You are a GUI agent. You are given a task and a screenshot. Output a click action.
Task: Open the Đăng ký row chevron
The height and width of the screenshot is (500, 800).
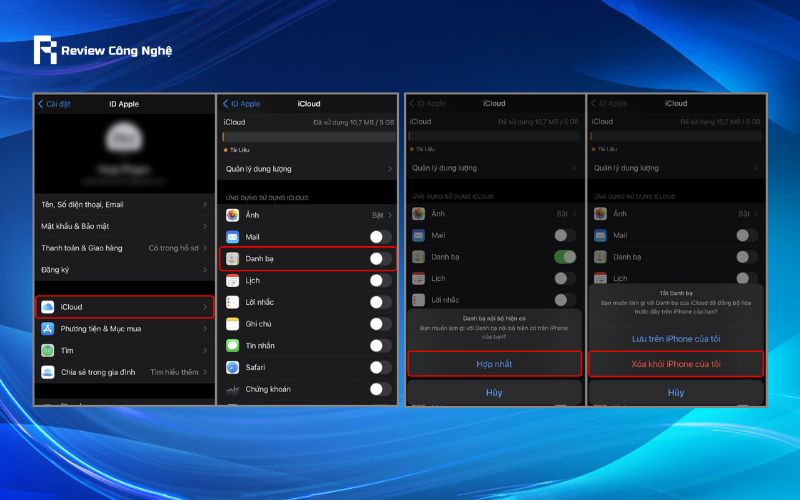[205, 269]
